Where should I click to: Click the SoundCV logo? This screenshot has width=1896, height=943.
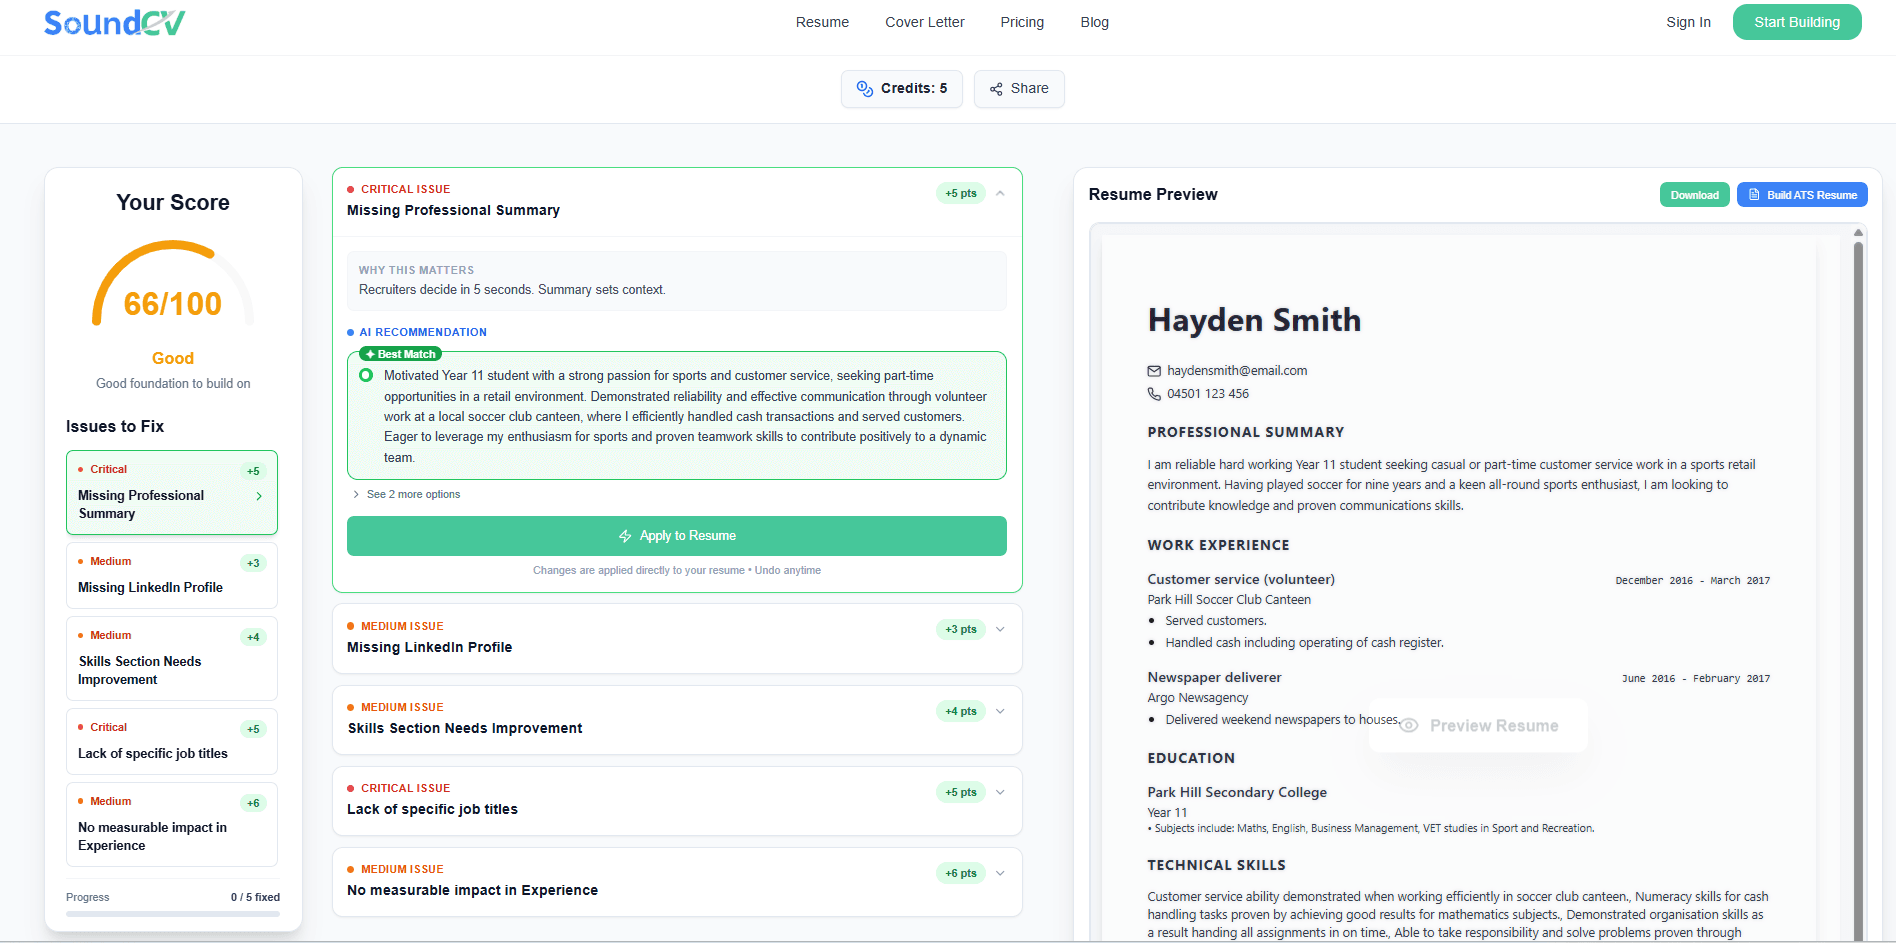(113, 21)
